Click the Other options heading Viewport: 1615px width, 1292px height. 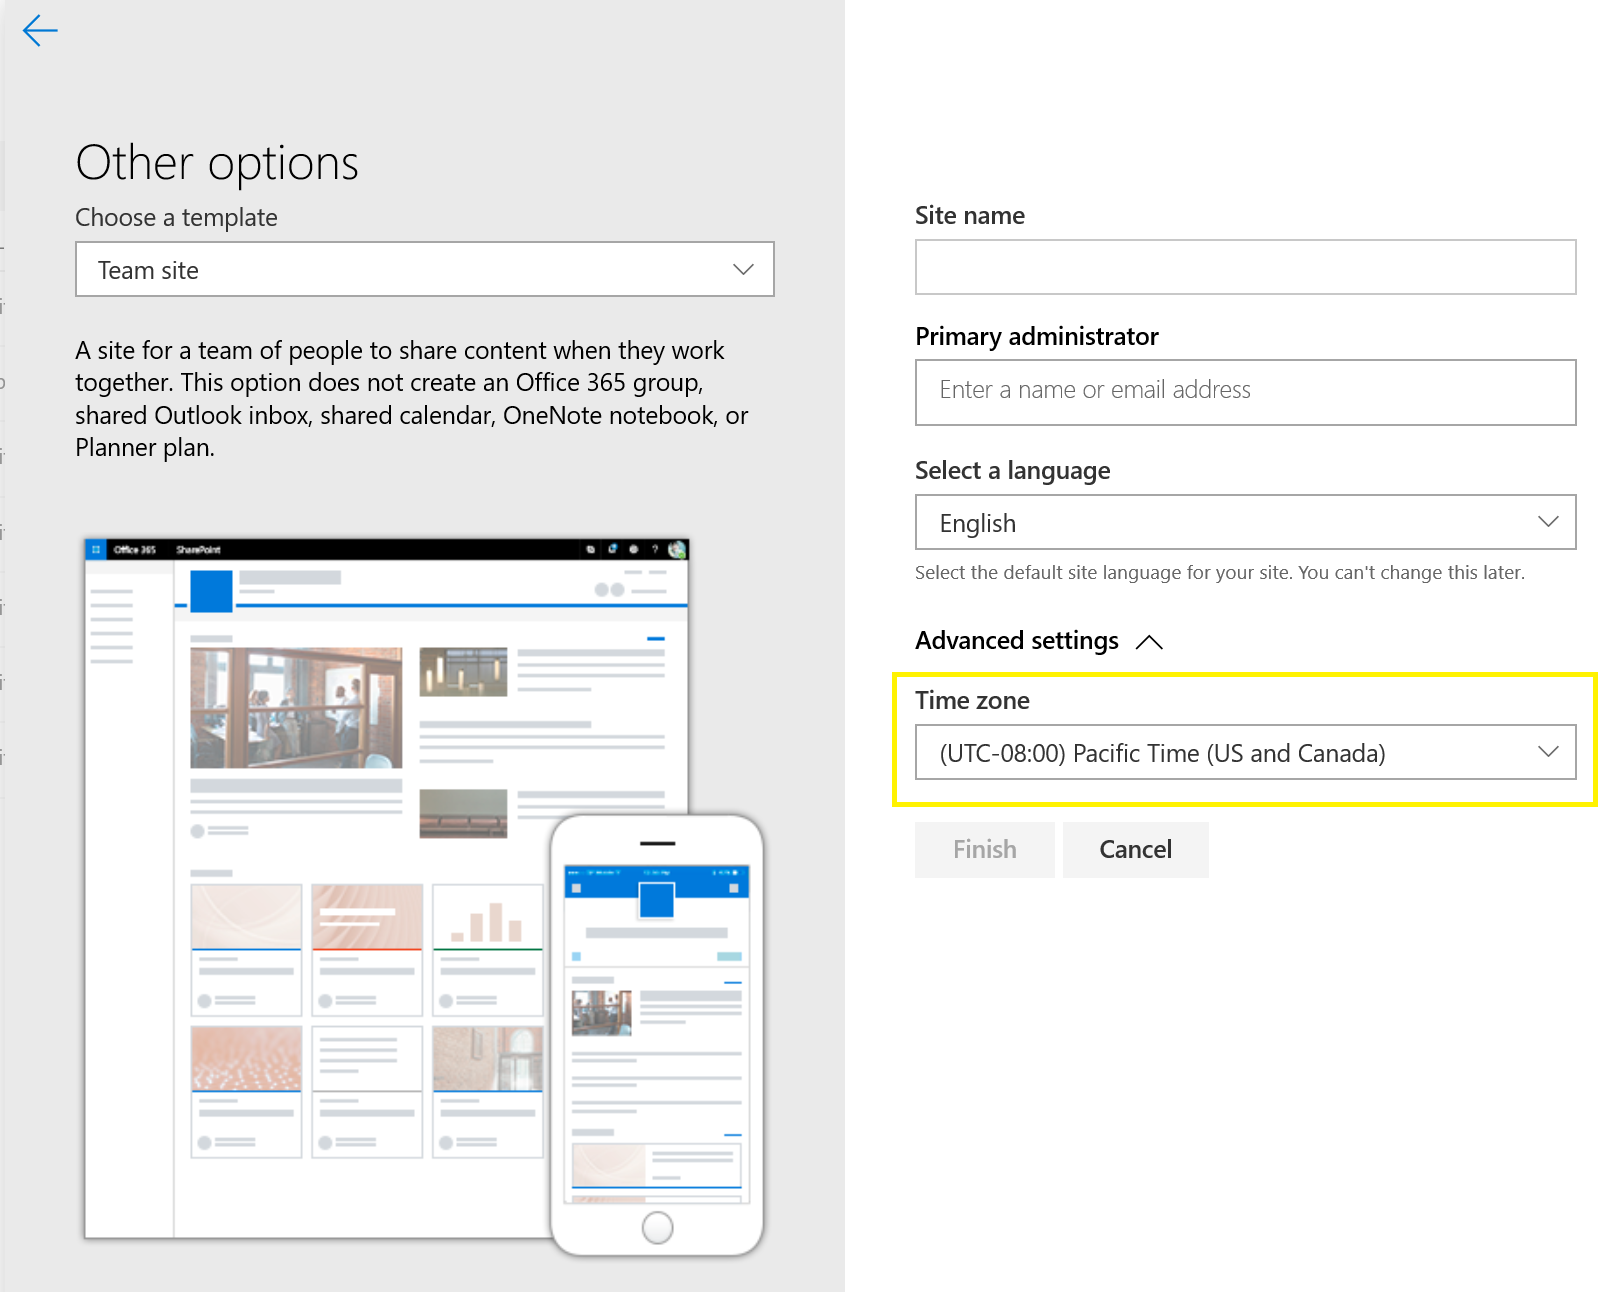217,163
